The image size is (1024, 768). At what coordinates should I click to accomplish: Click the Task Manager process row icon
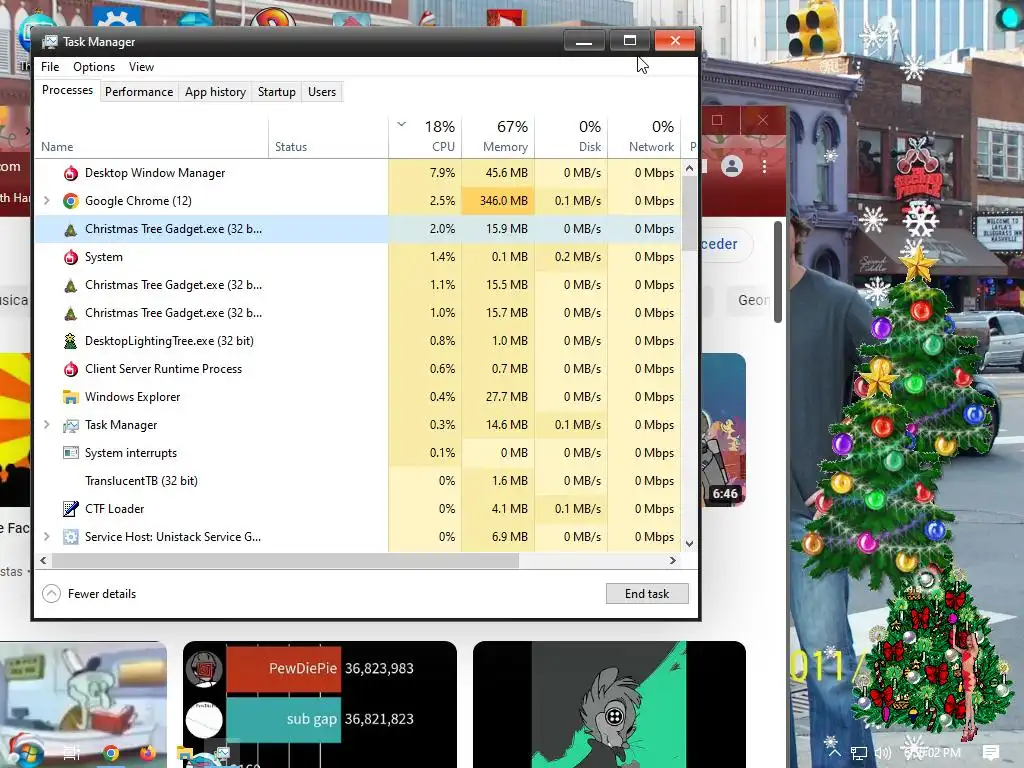(71, 425)
